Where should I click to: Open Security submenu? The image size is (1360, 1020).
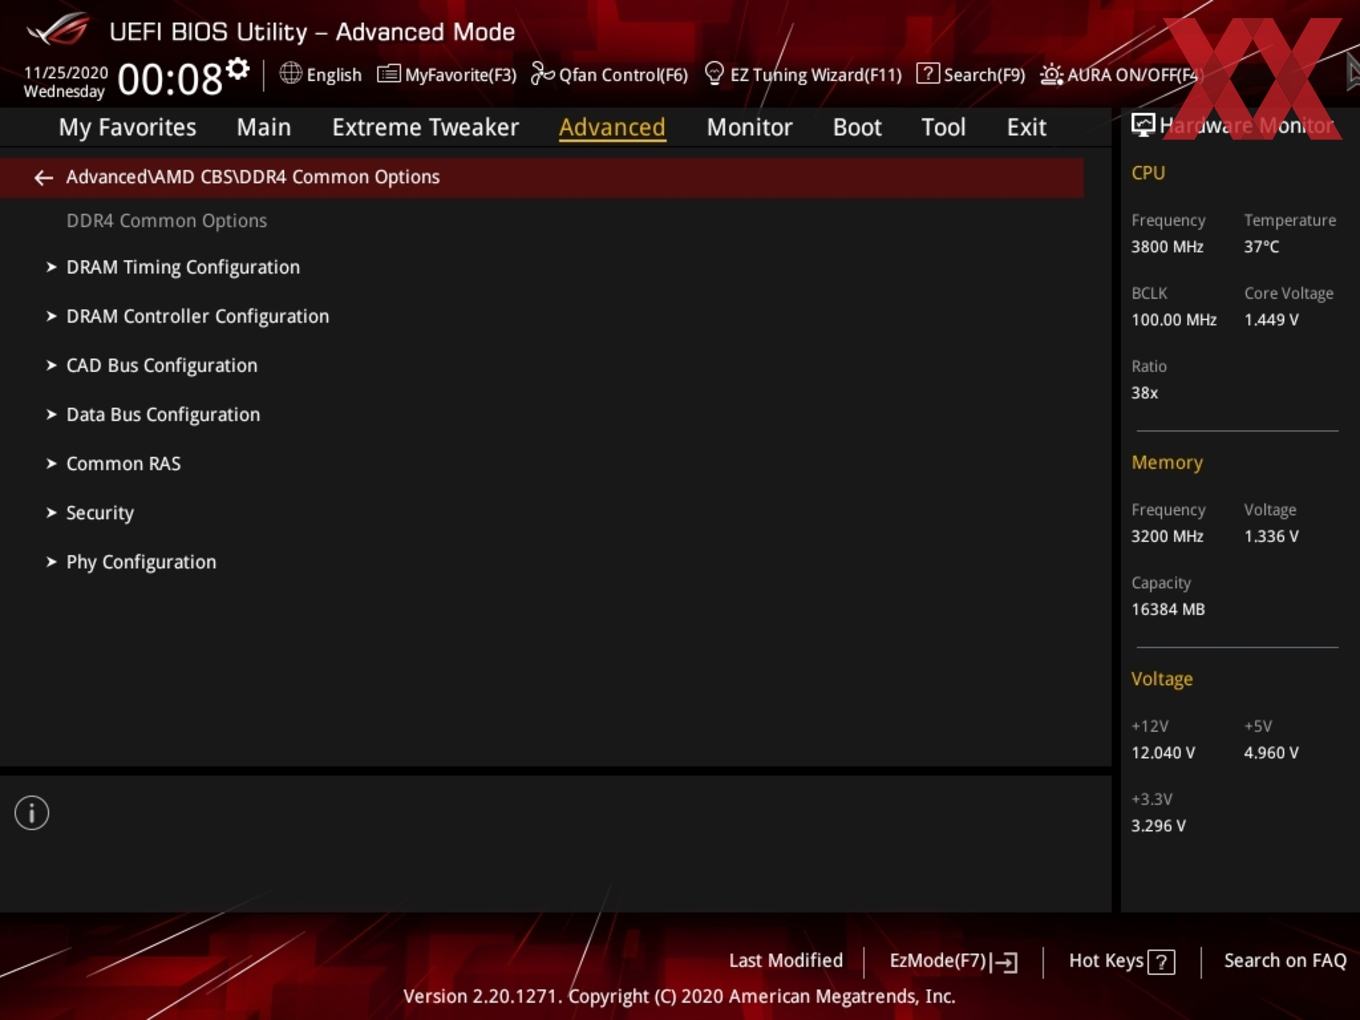[x=99, y=513]
